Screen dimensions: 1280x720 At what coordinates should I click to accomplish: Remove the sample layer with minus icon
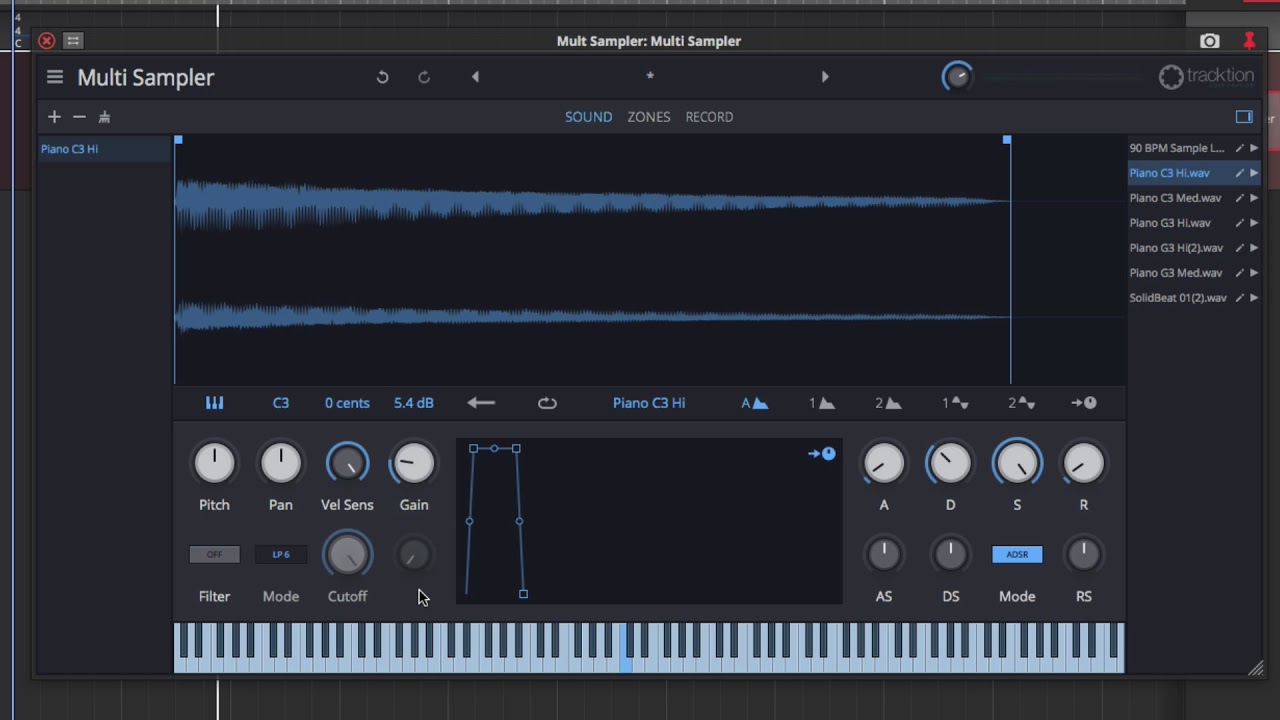point(79,117)
